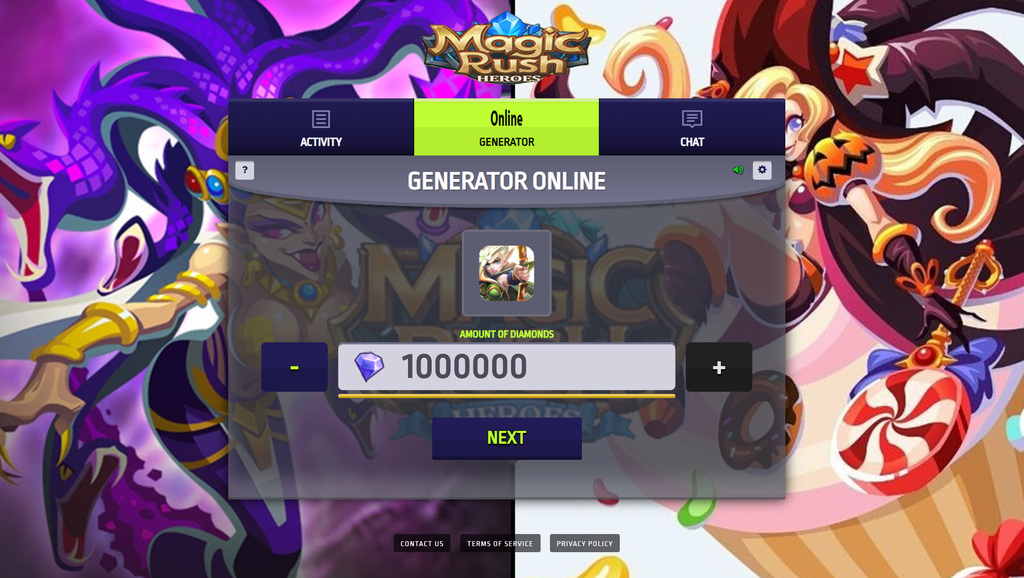Click the NEXT button
The width and height of the screenshot is (1024, 578).
pos(507,438)
